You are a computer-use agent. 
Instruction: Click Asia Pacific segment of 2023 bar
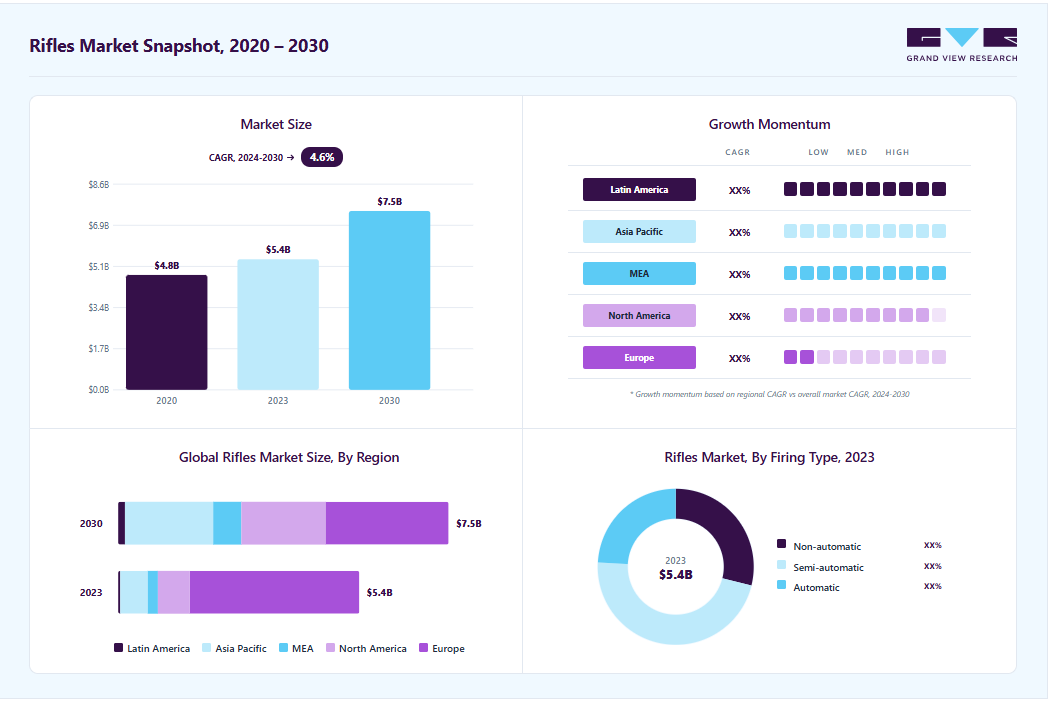click(134, 592)
